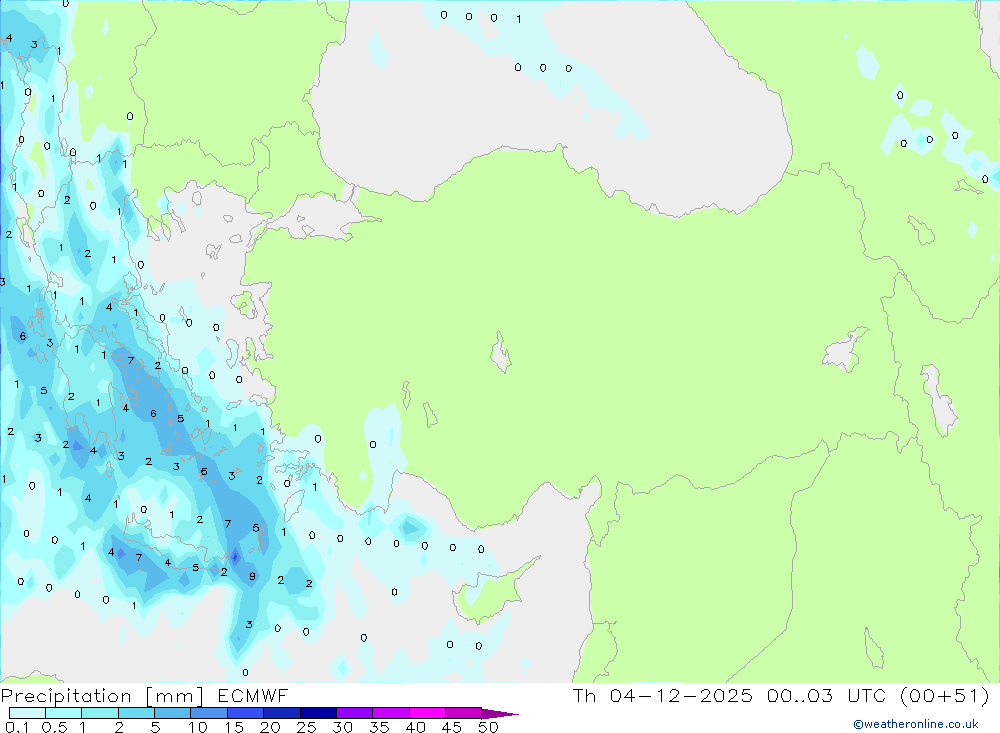Viewport: 1000px width, 733px height.
Task: Select the 30 to 35 mm legend swatch
Action: [355, 713]
